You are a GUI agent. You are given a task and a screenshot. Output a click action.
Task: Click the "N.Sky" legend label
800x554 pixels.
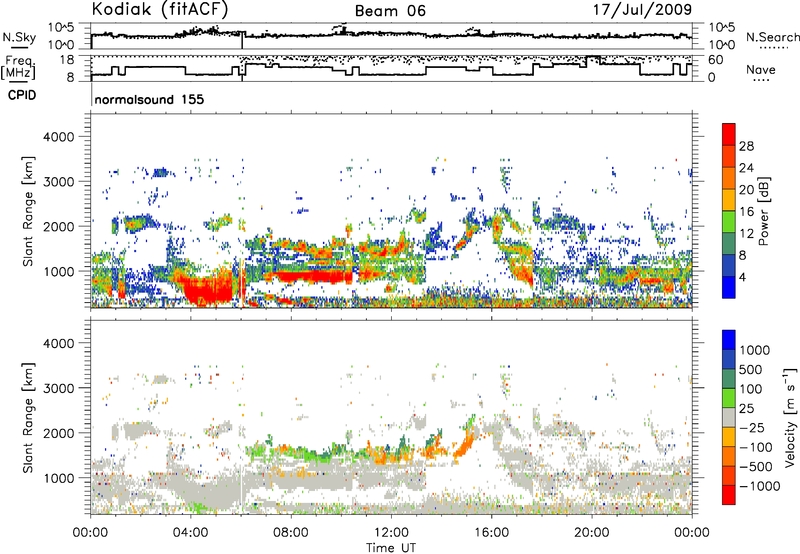[19, 37]
